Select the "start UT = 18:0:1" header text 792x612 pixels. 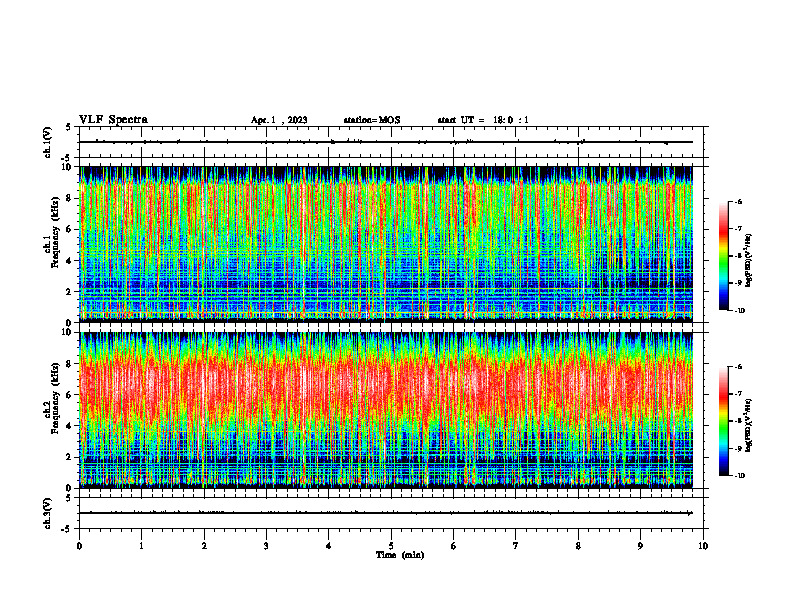point(483,120)
